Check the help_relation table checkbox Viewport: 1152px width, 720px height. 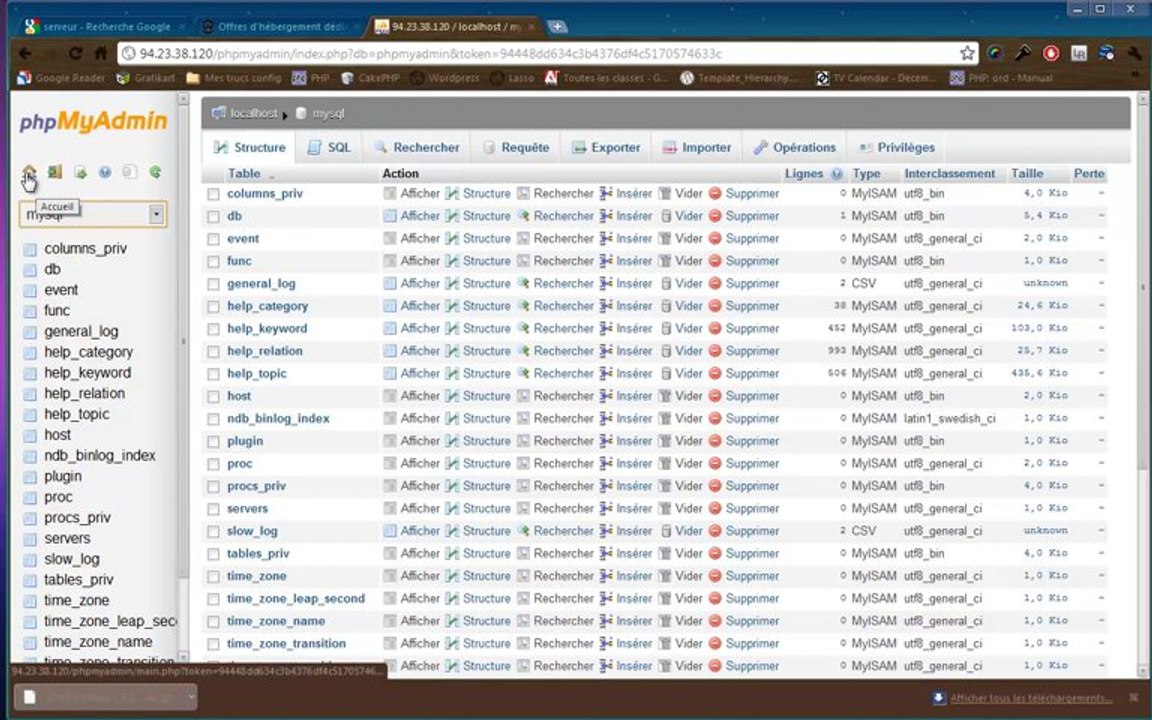(213, 352)
